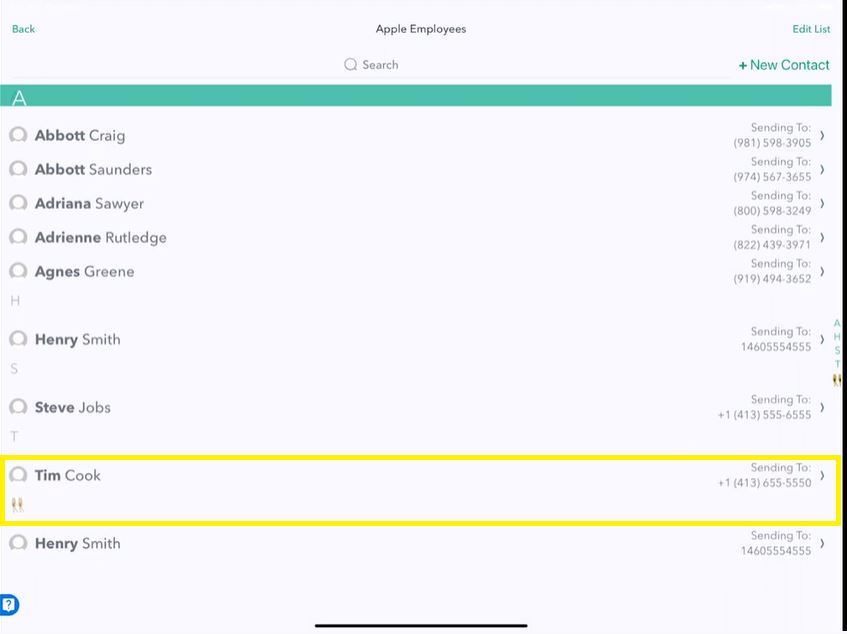Open details chevron for Abbott Saunders
Viewport: 847px width, 634px height.
click(x=822, y=169)
